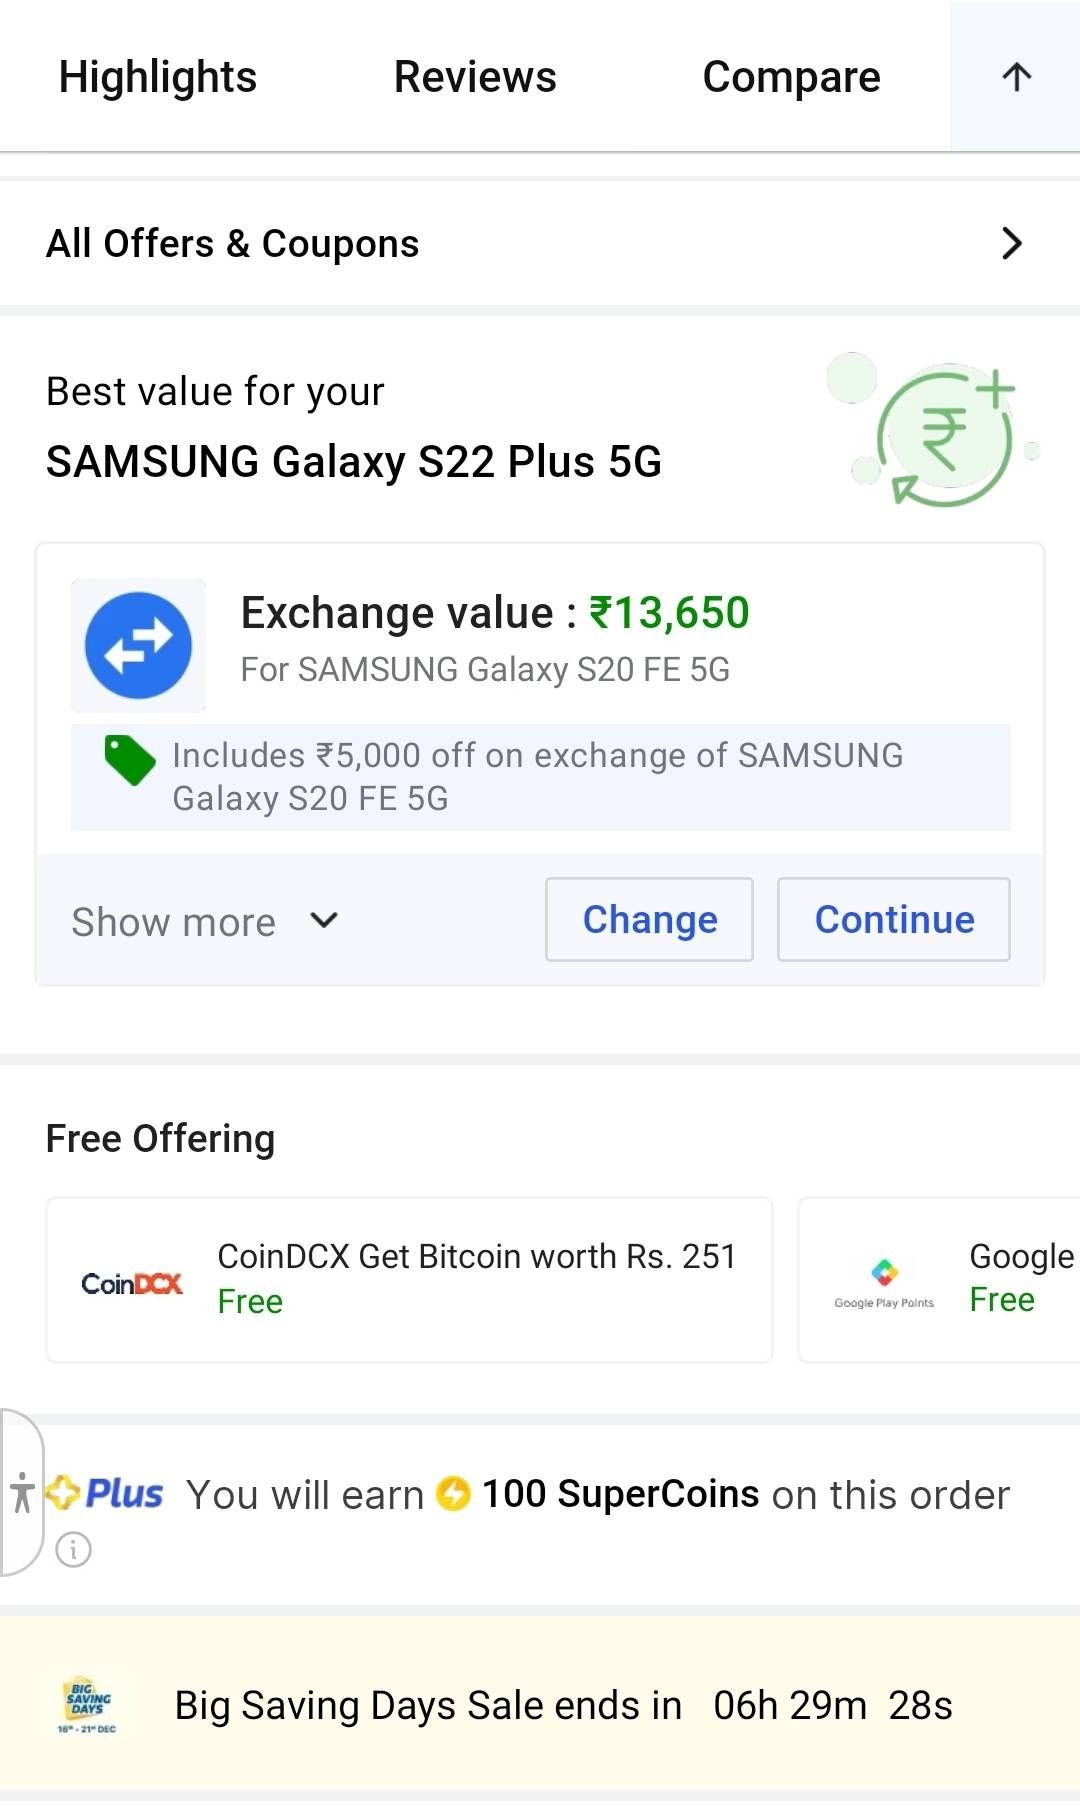Click the scroll-to-top arrow
Image resolution: width=1080 pixels, height=1807 pixels.
click(1015, 76)
